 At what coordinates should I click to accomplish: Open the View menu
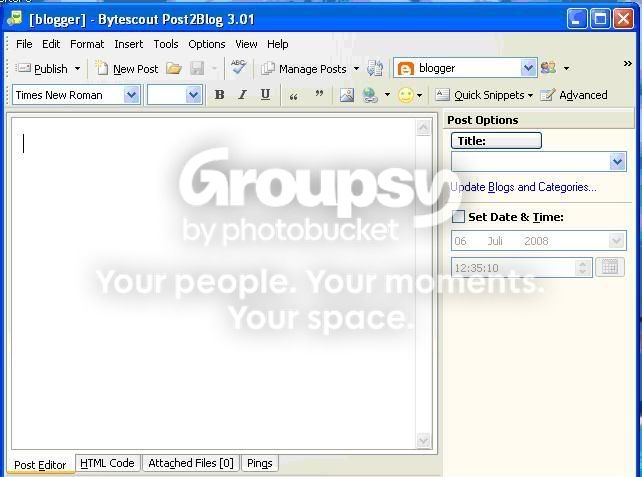pos(246,44)
